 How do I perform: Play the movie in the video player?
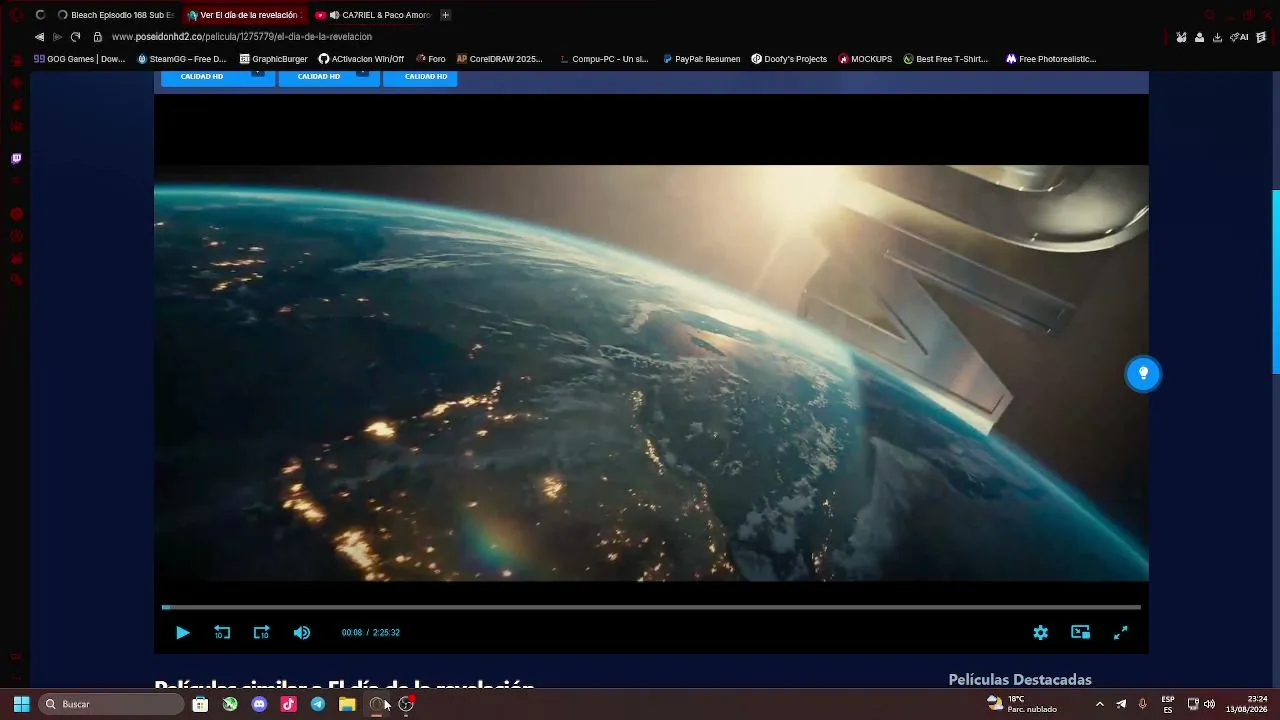tap(182, 632)
